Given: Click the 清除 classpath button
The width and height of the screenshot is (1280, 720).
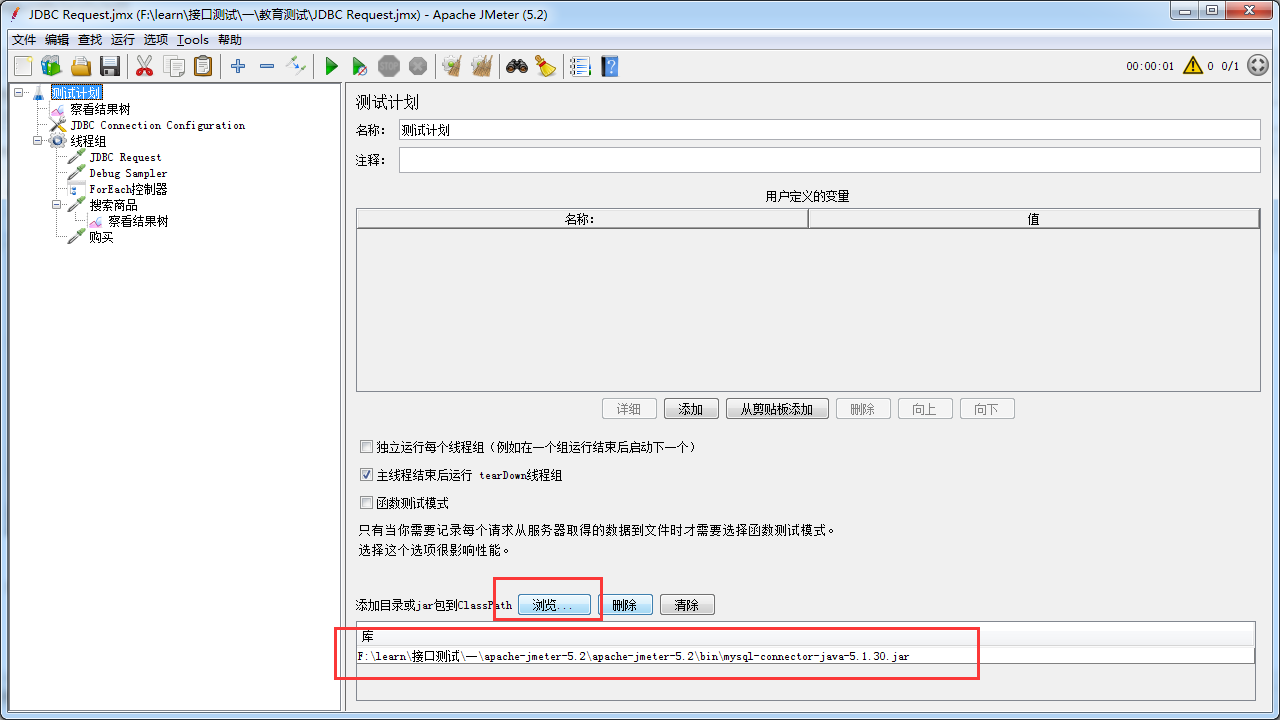Looking at the screenshot, I should tap(687, 605).
